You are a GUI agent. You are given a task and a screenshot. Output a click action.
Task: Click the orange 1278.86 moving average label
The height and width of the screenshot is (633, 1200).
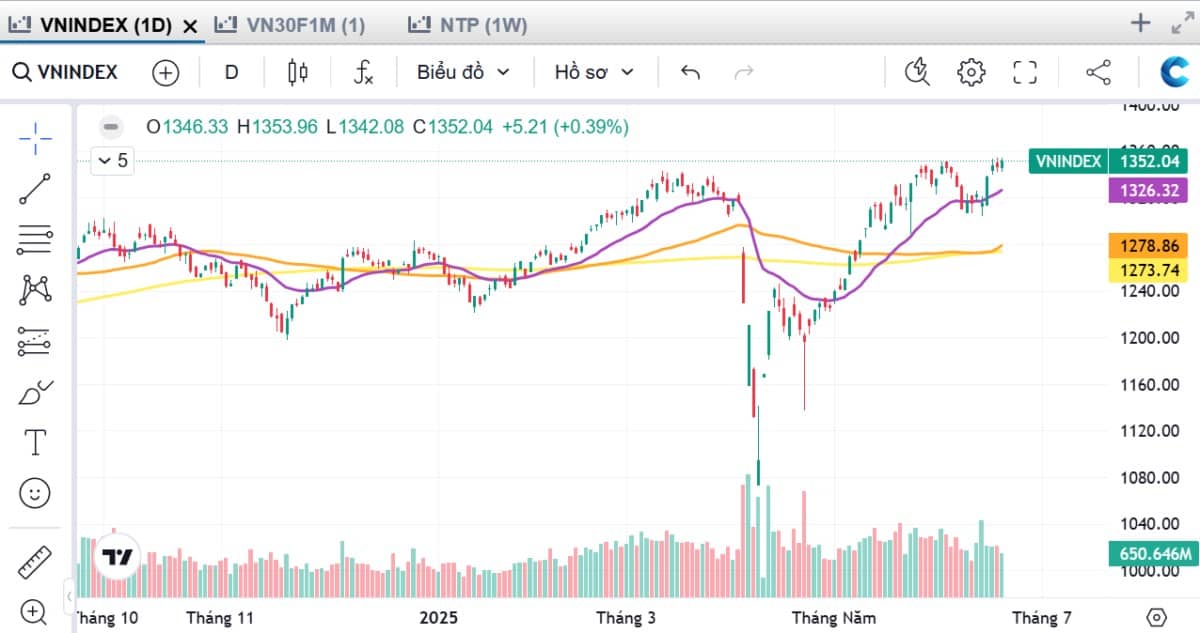click(1148, 246)
